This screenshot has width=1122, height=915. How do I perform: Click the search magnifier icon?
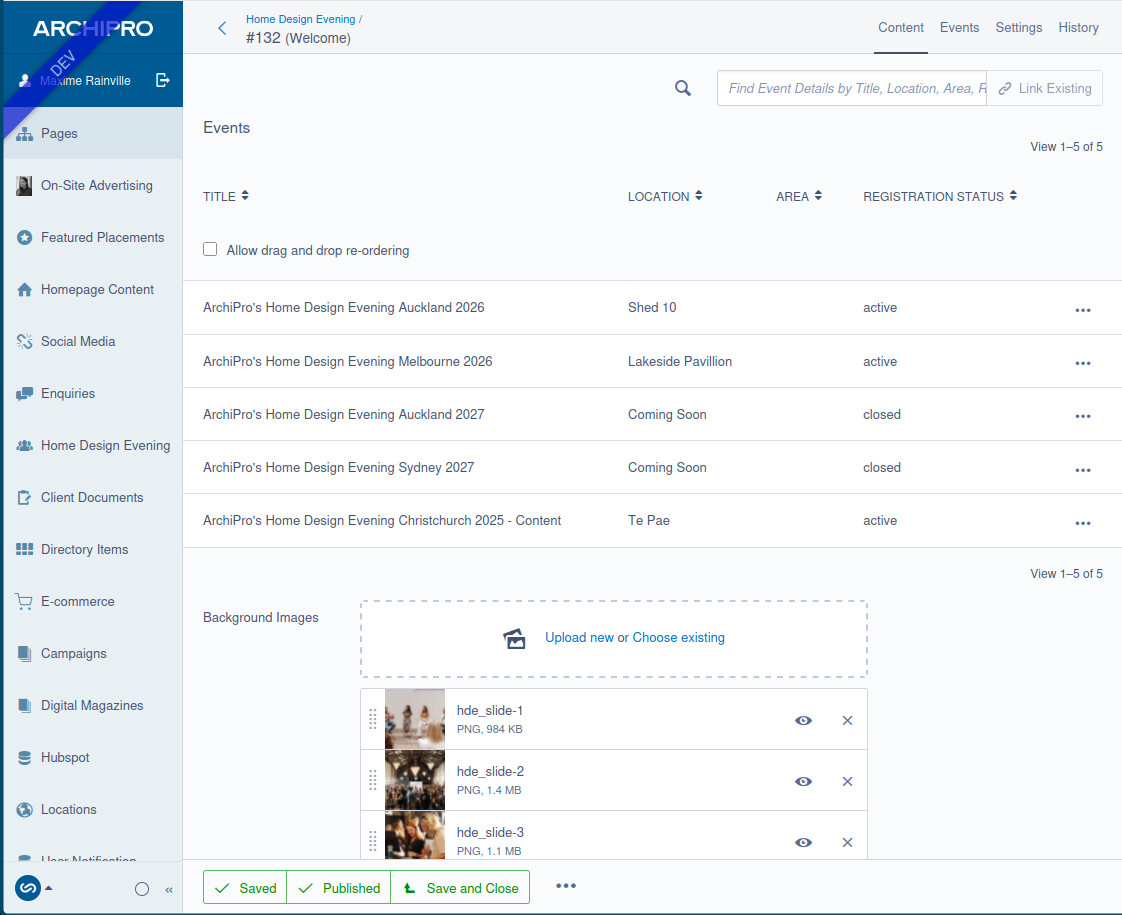point(683,88)
